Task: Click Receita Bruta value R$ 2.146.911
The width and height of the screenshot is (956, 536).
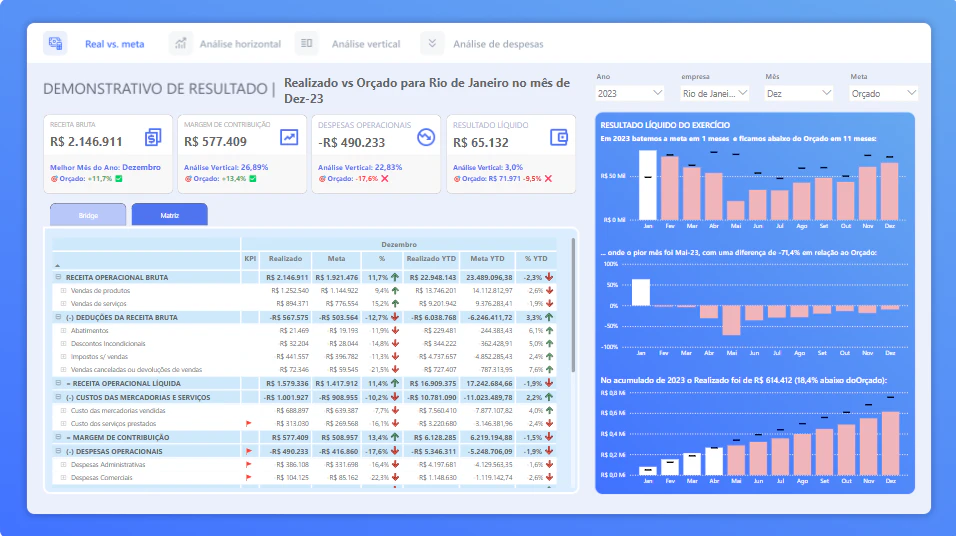Action: pos(86,141)
